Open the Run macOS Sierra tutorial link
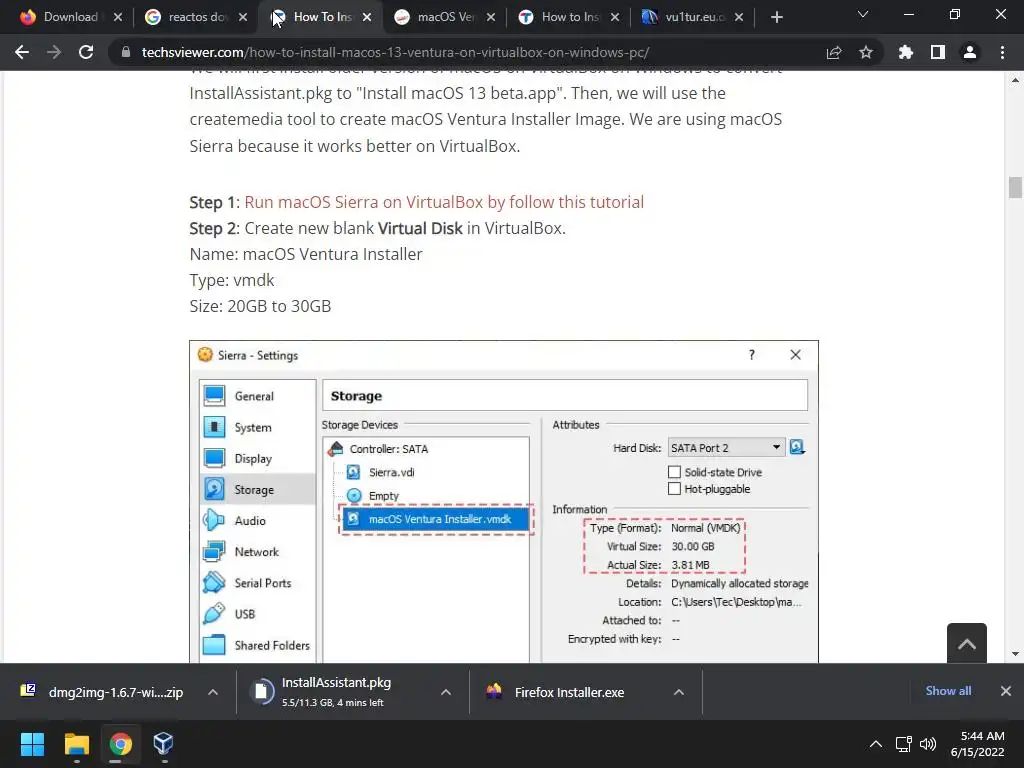Image resolution: width=1024 pixels, height=768 pixels. coord(444,202)
